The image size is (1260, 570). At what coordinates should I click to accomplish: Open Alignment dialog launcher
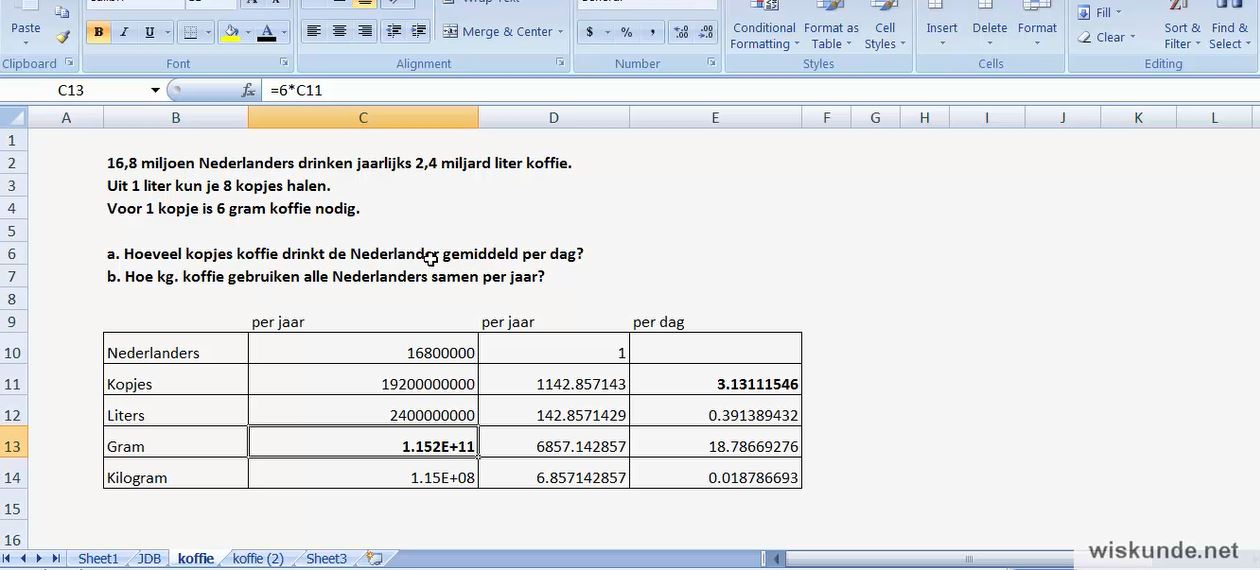[560, 63]
